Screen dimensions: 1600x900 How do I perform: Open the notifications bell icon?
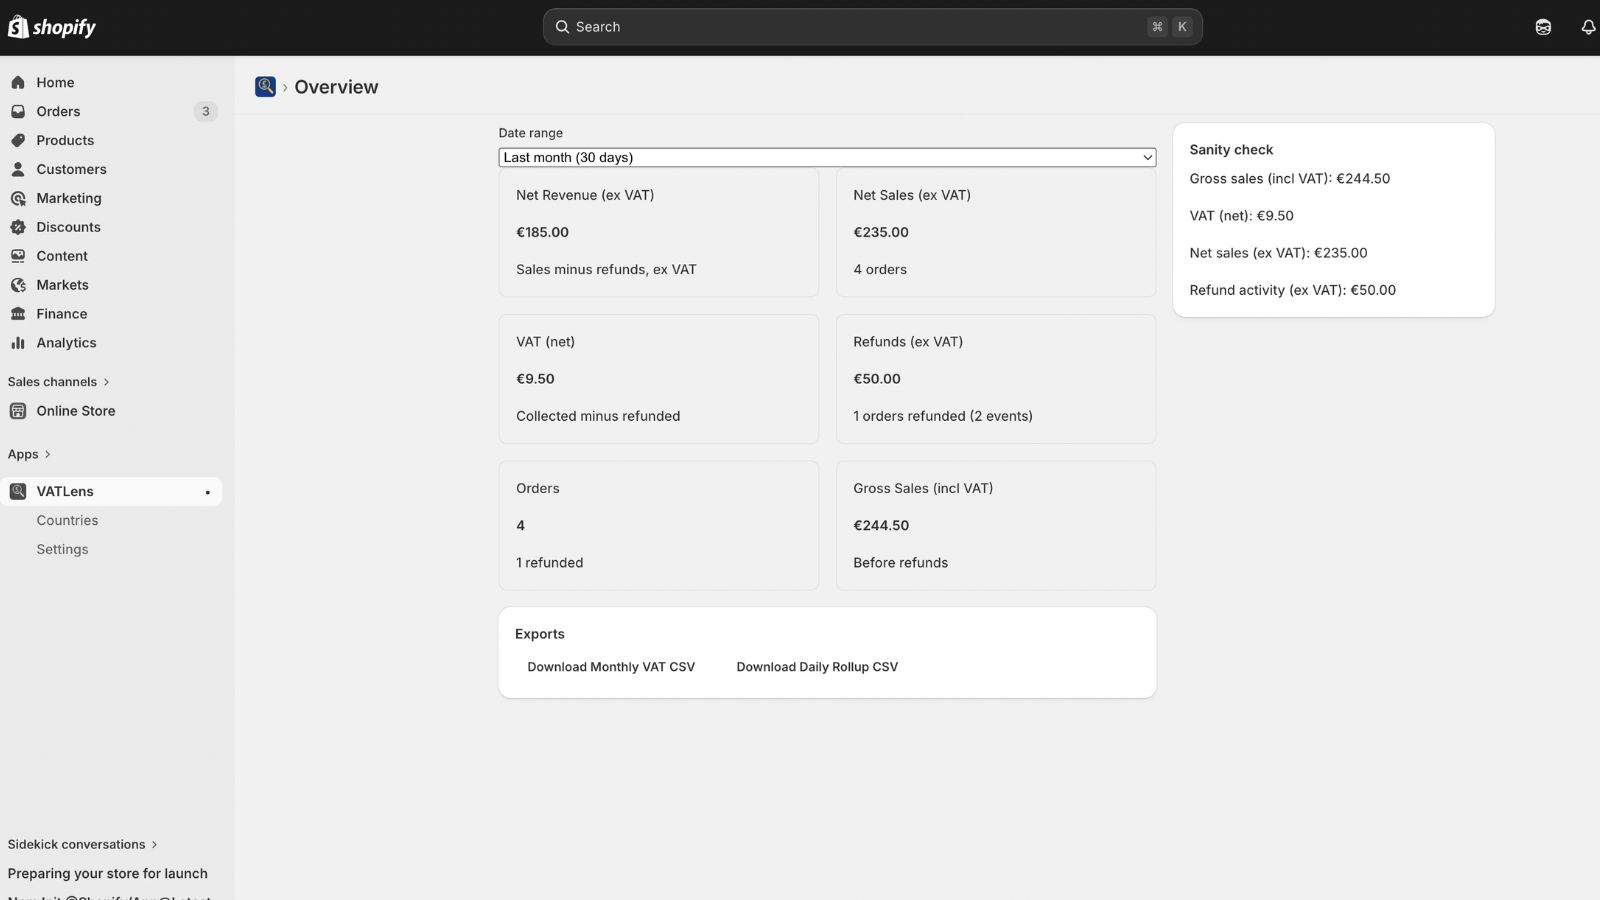tap(1587, 27)
